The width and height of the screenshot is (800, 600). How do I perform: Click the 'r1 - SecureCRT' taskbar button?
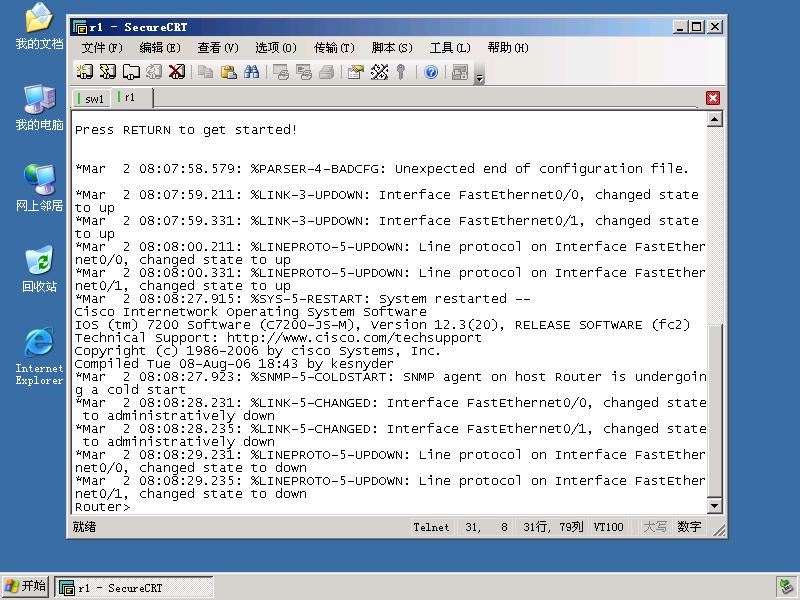134,588
